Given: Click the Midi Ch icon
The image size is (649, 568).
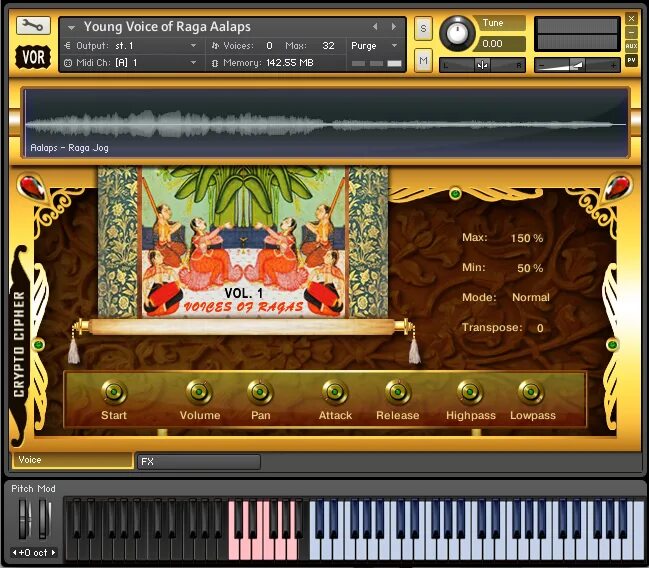Looking at the screenshot, I should coord(68,63).
